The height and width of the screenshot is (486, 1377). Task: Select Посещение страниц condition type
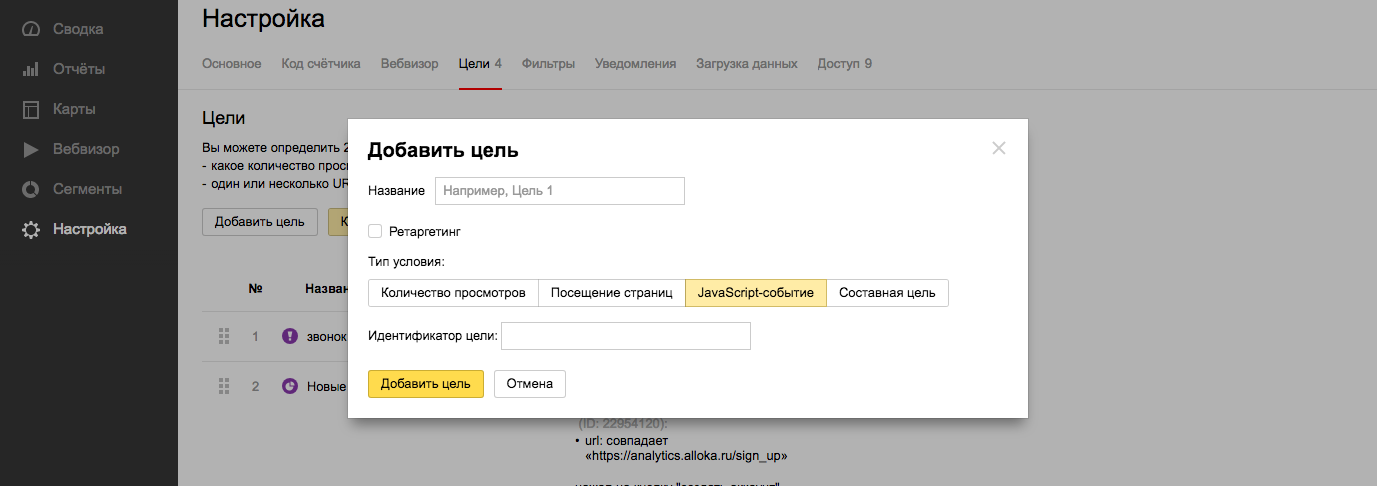point(611,293)
